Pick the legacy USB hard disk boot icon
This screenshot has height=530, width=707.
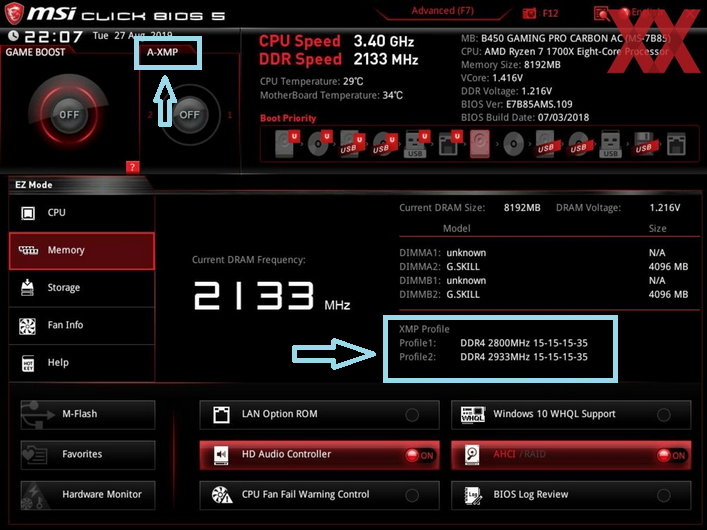tap(546, 144)
